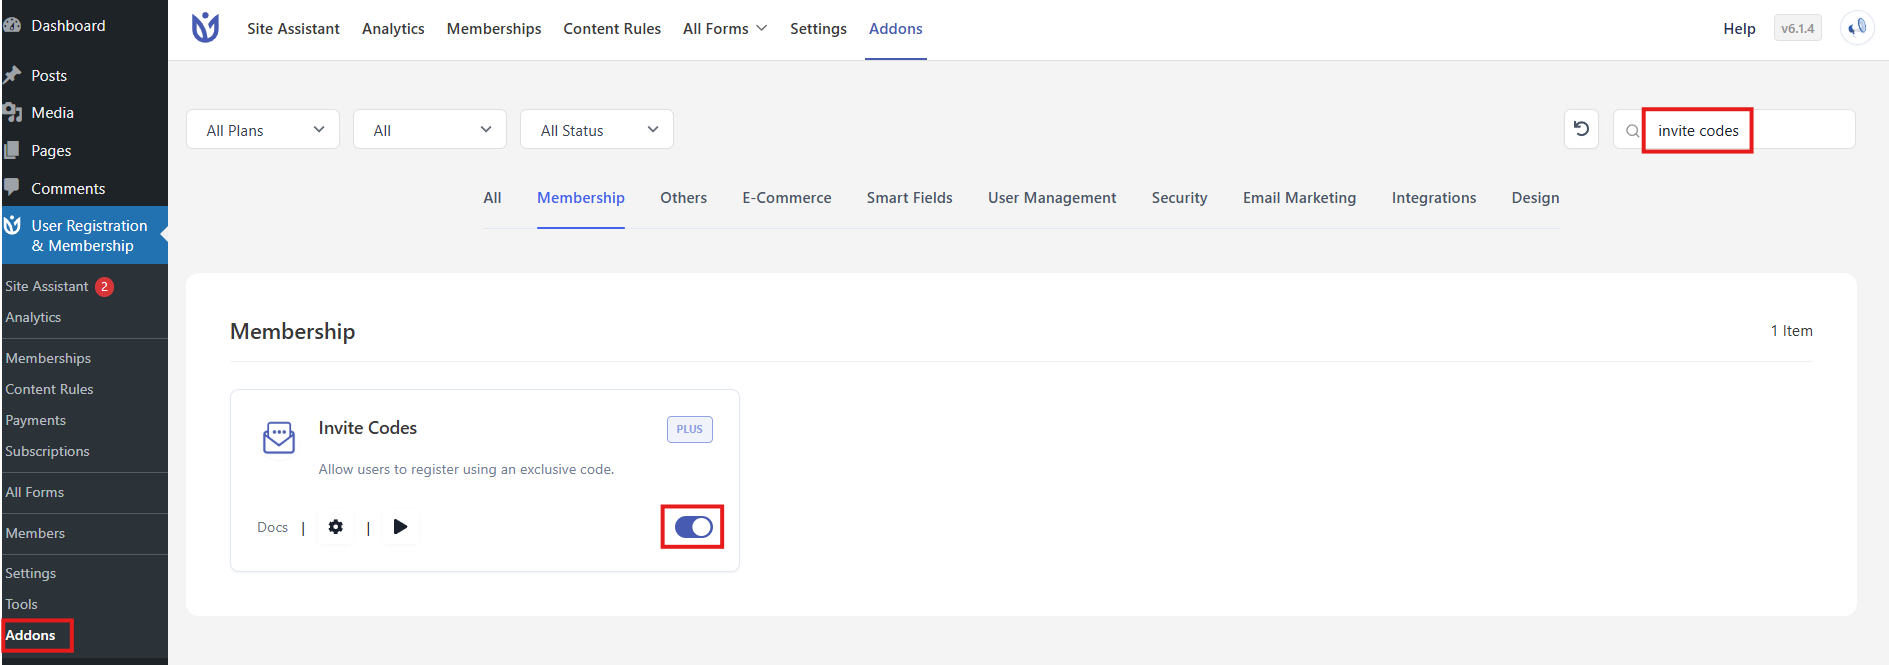The width and height of the screenshot is (1889, 665).
Task: Open Invite Codes settings gear icon
Action: tap(336, 527)
